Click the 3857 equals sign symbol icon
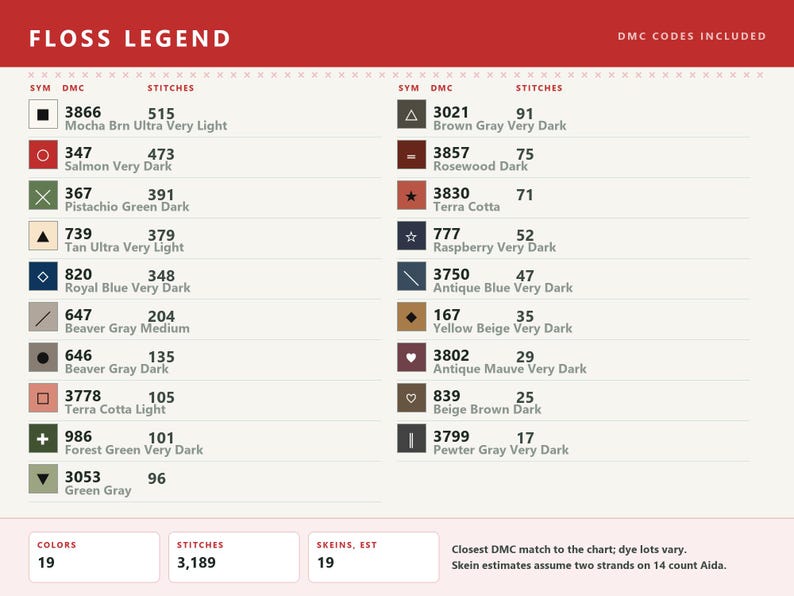 point(411,155)
